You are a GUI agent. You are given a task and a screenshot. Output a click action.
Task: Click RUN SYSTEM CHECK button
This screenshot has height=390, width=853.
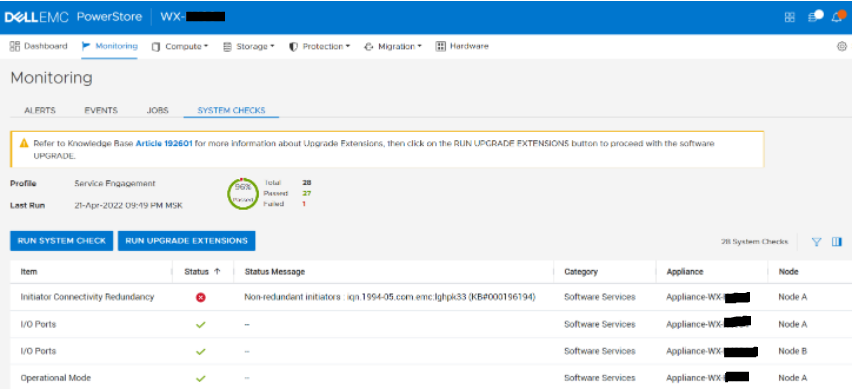(61, 241)
